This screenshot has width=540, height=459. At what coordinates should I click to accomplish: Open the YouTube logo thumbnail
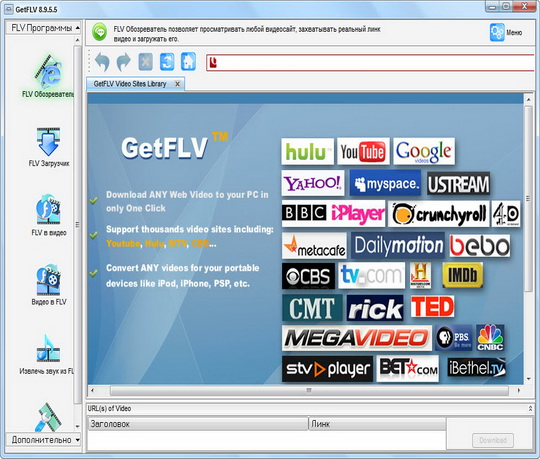[x=363, y=152]
